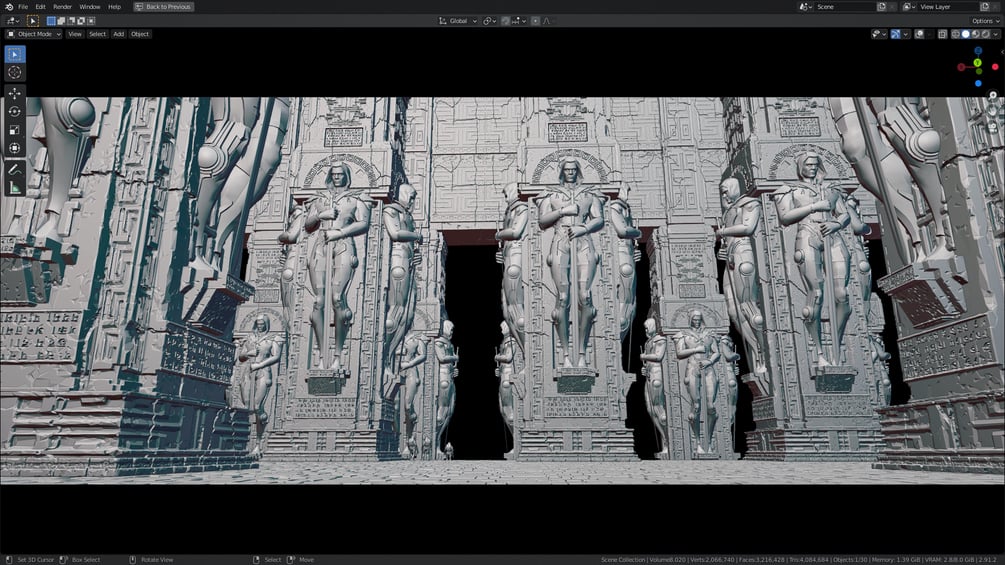Open the pivot point dropdown

(x=490, y=21)
